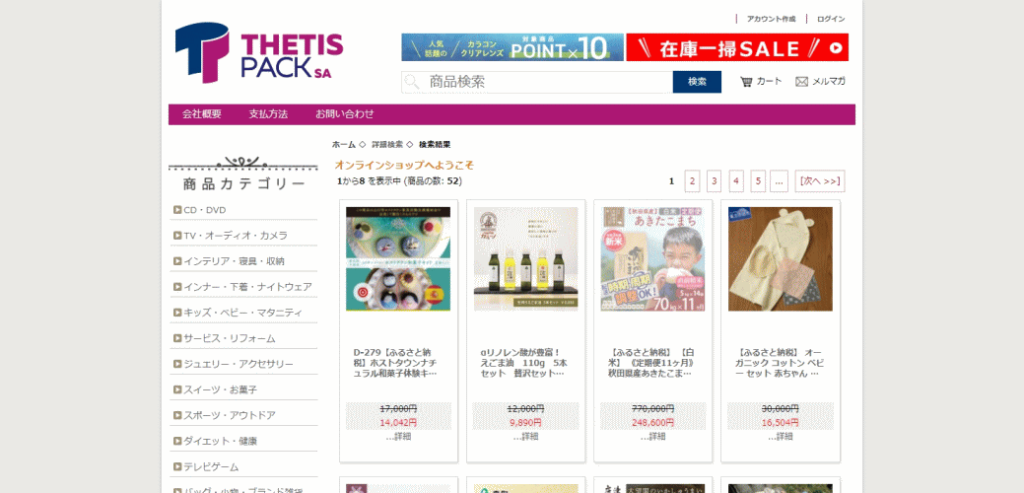Click …詳細 under the 16,504円 product
Screen dimensions: 1024x493
click(x=780, y=436)
